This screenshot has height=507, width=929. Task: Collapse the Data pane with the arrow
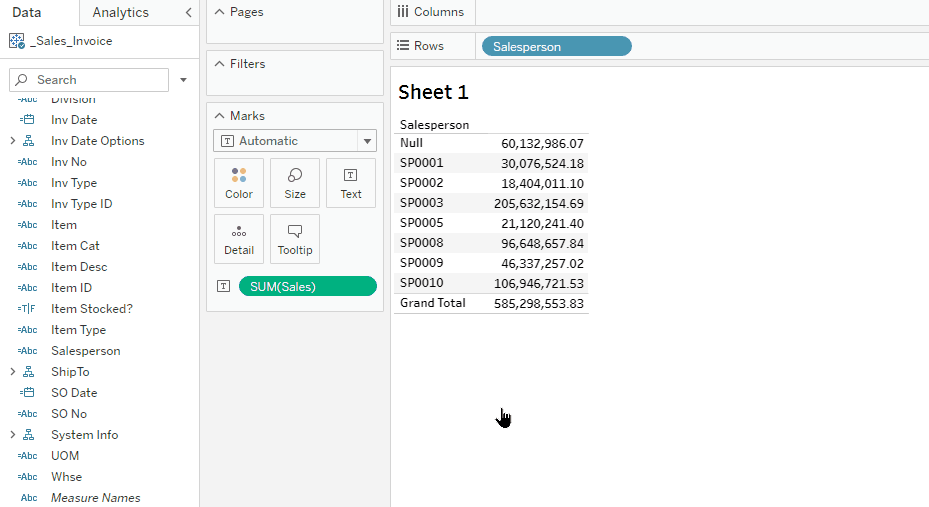pyautogui.click(x=188, y=13)
